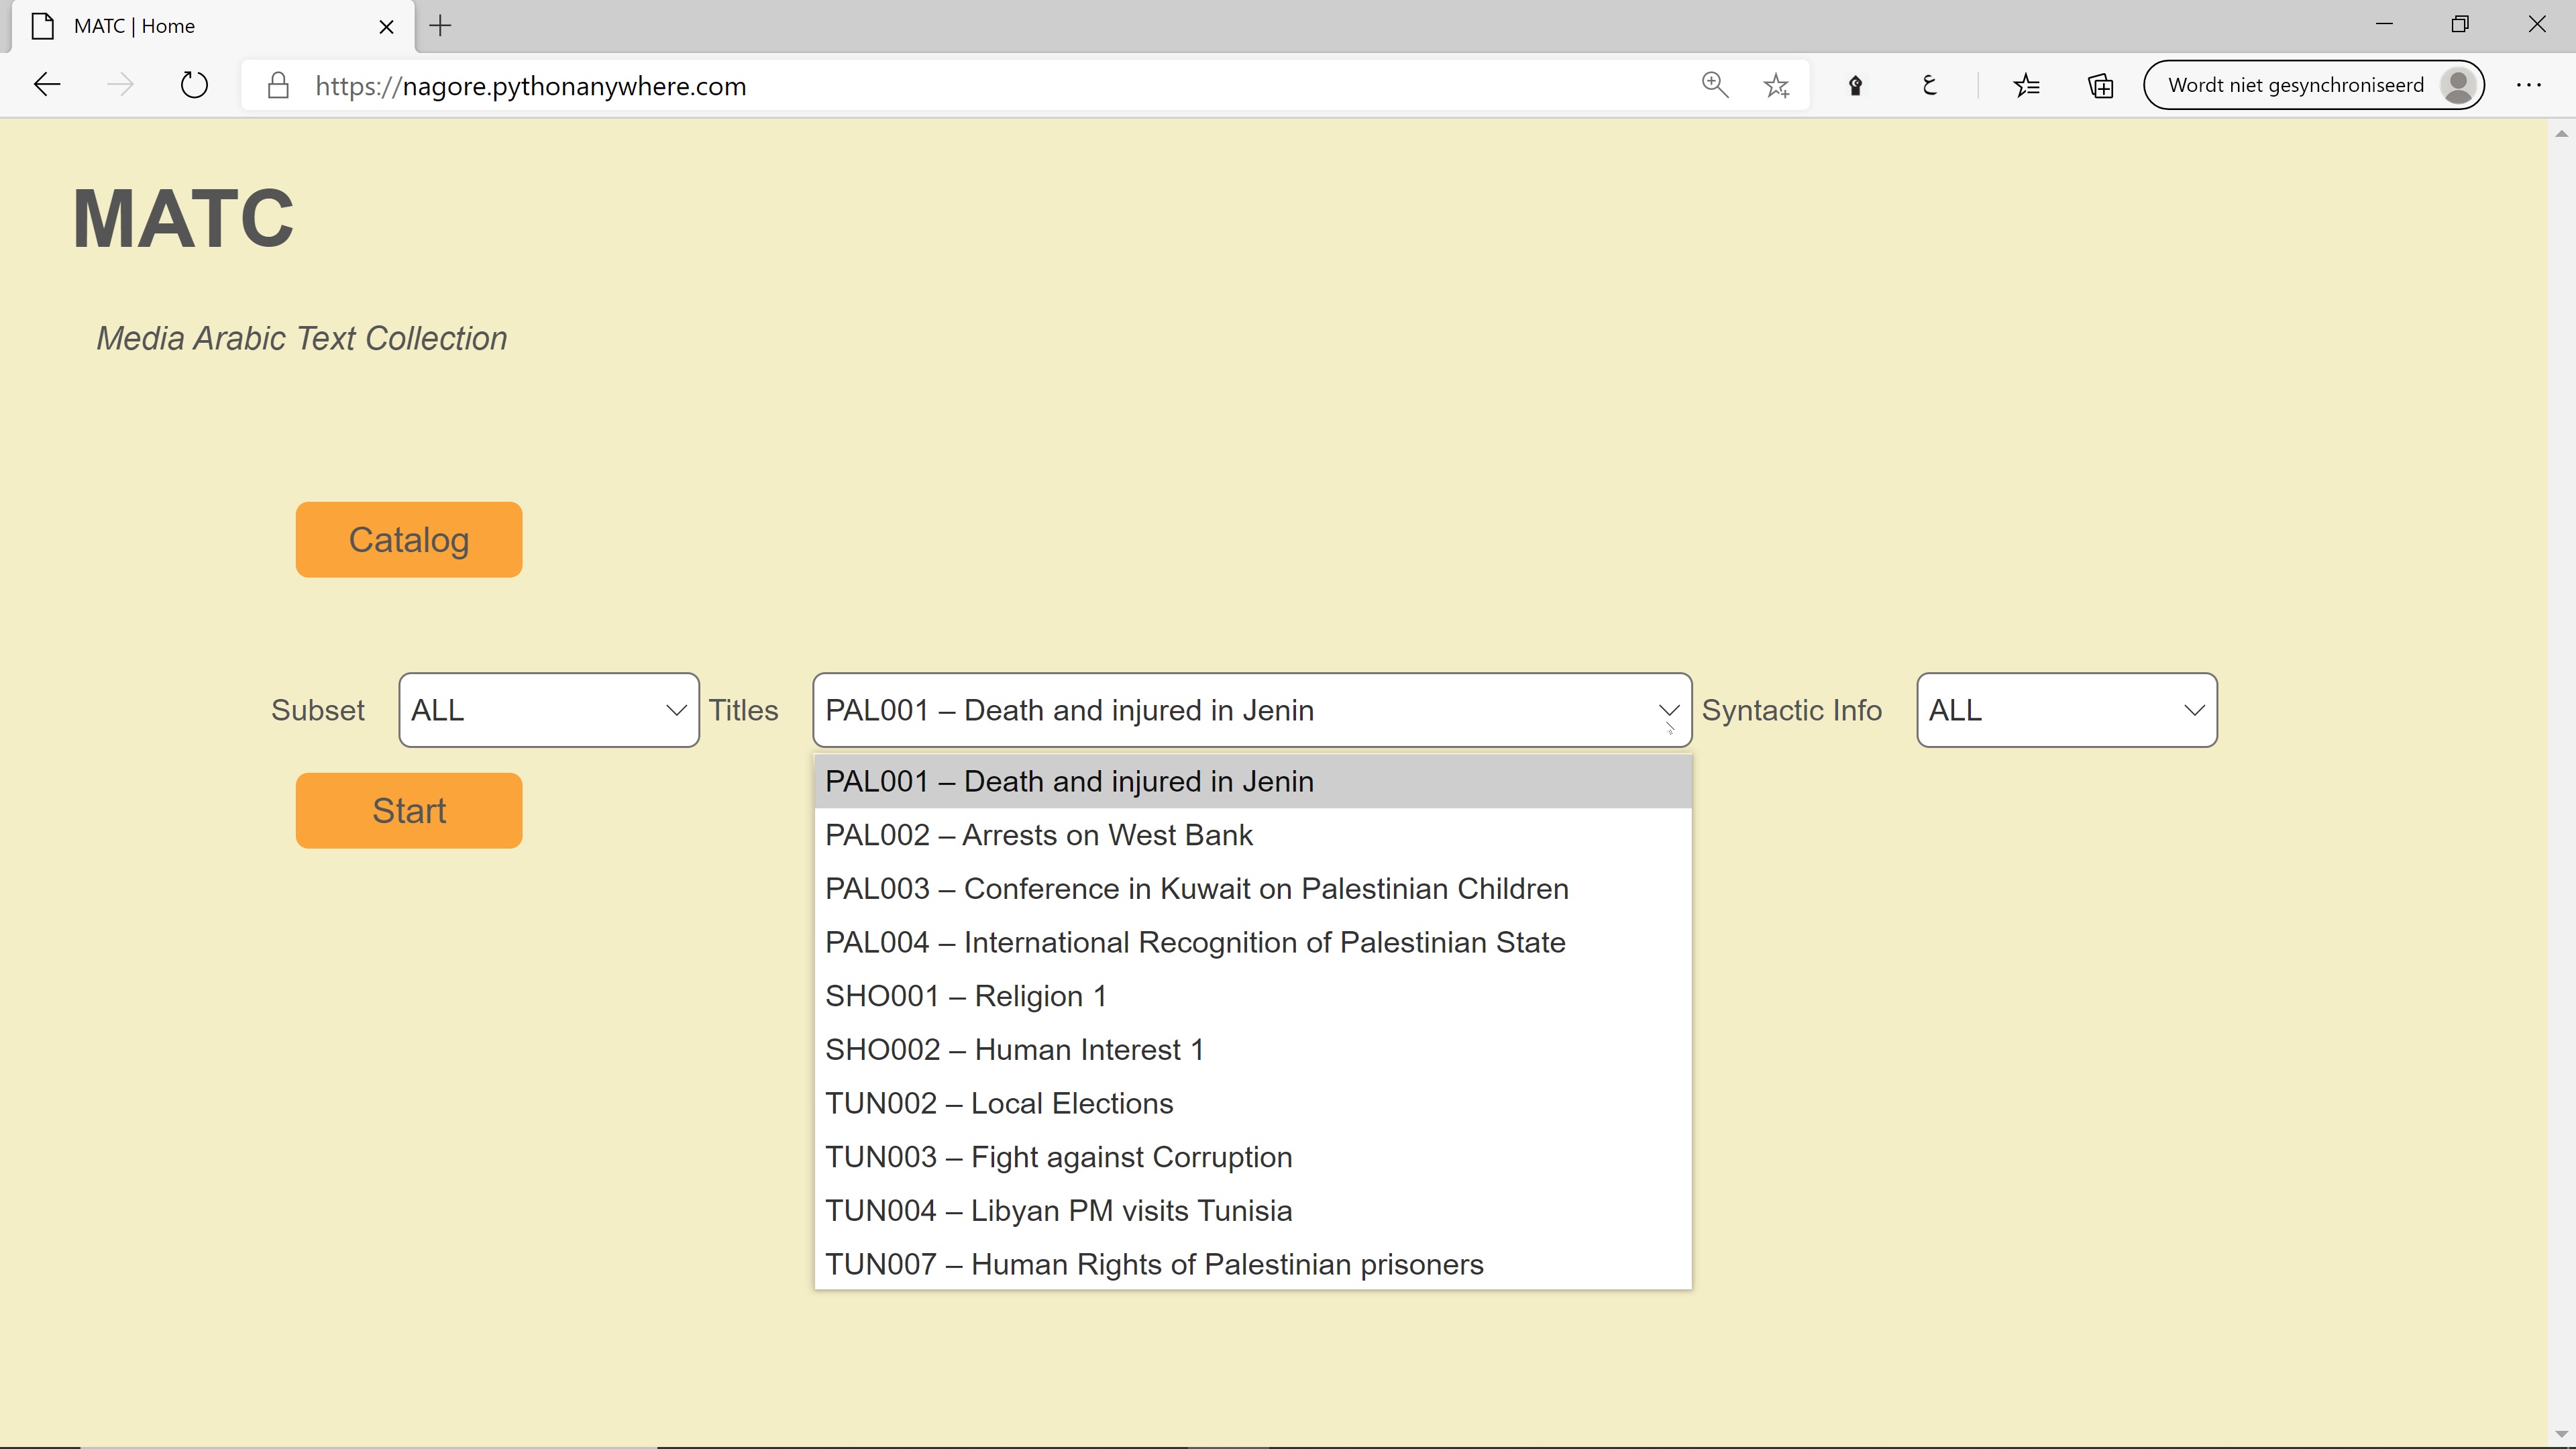Open the Syntactic Info dropdown
This screenshot has height=1449, width=2576.
click(2067, 710)
